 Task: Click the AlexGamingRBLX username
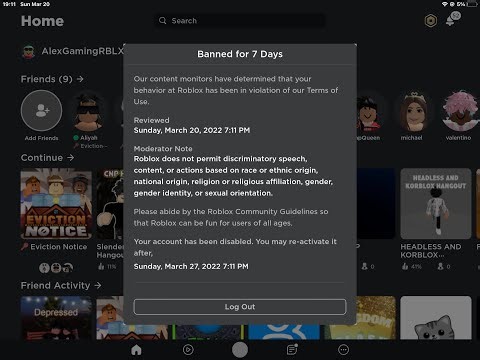point(82,51)
